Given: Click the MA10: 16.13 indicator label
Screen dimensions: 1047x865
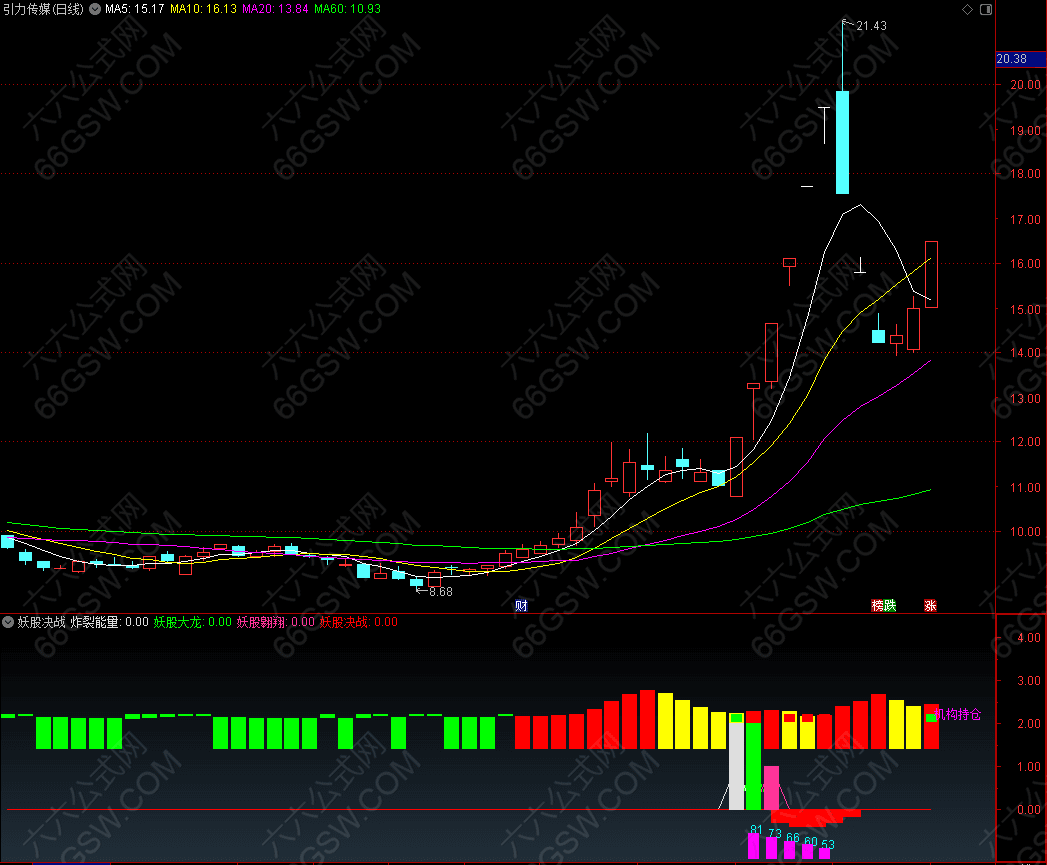Looking at the screenshot, I should tap(203, 9).
